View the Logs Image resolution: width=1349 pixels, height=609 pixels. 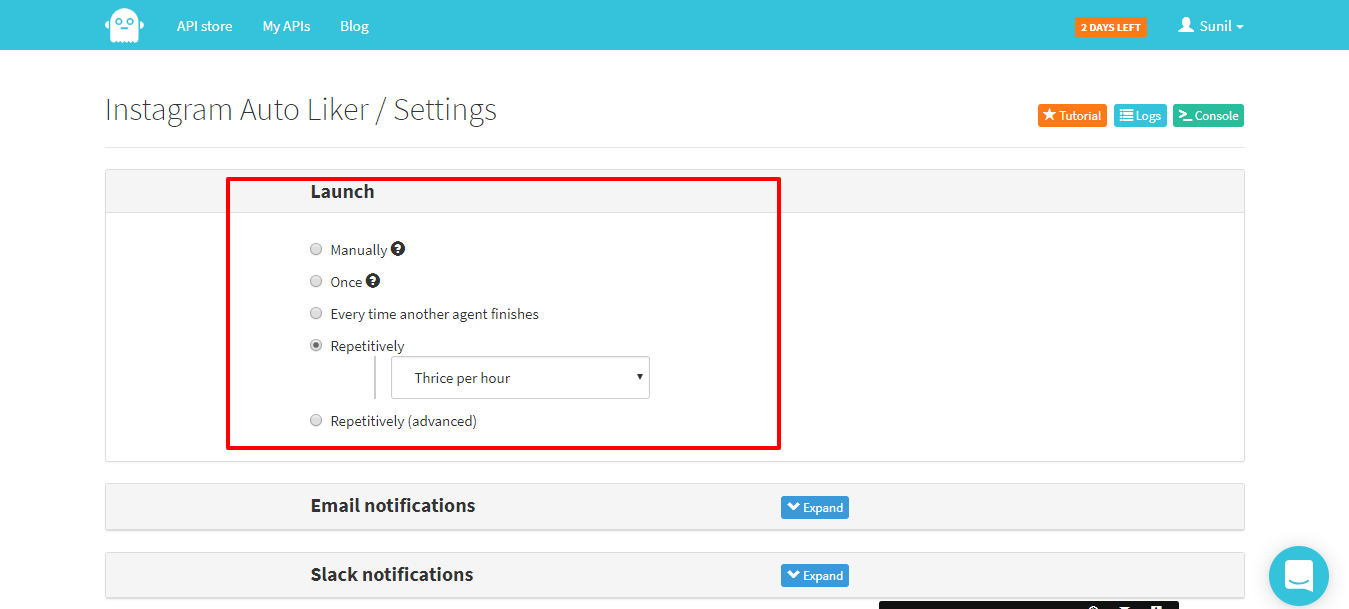point(1140,115)
